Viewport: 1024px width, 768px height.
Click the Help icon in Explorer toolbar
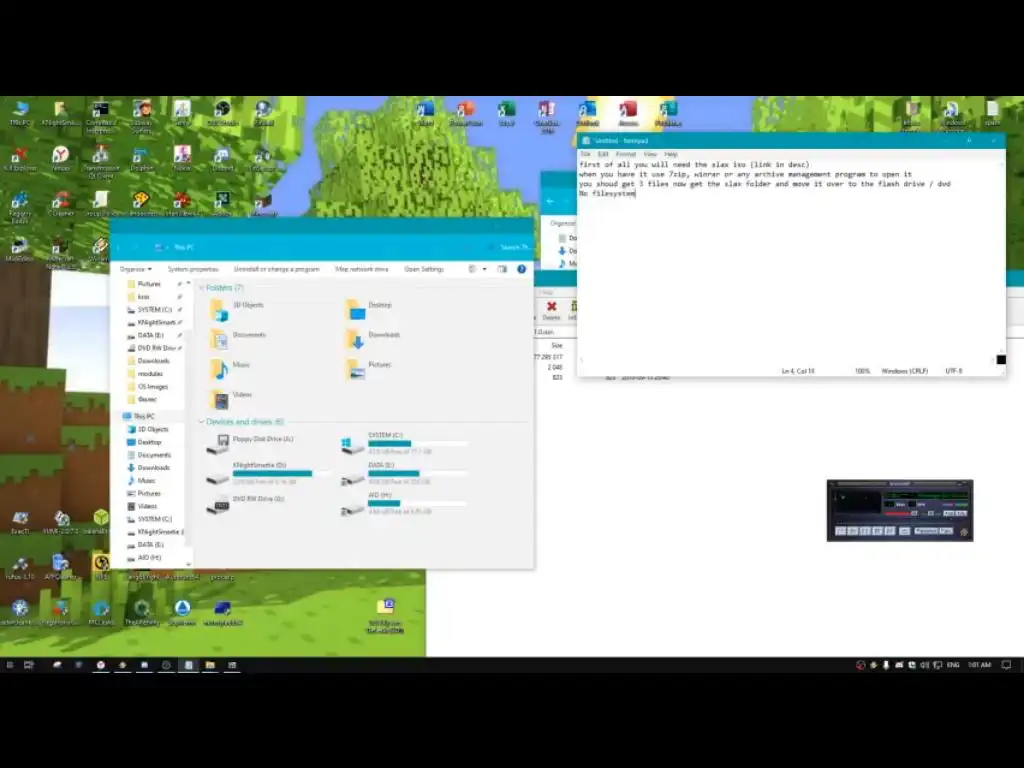[x=521, y=269]
